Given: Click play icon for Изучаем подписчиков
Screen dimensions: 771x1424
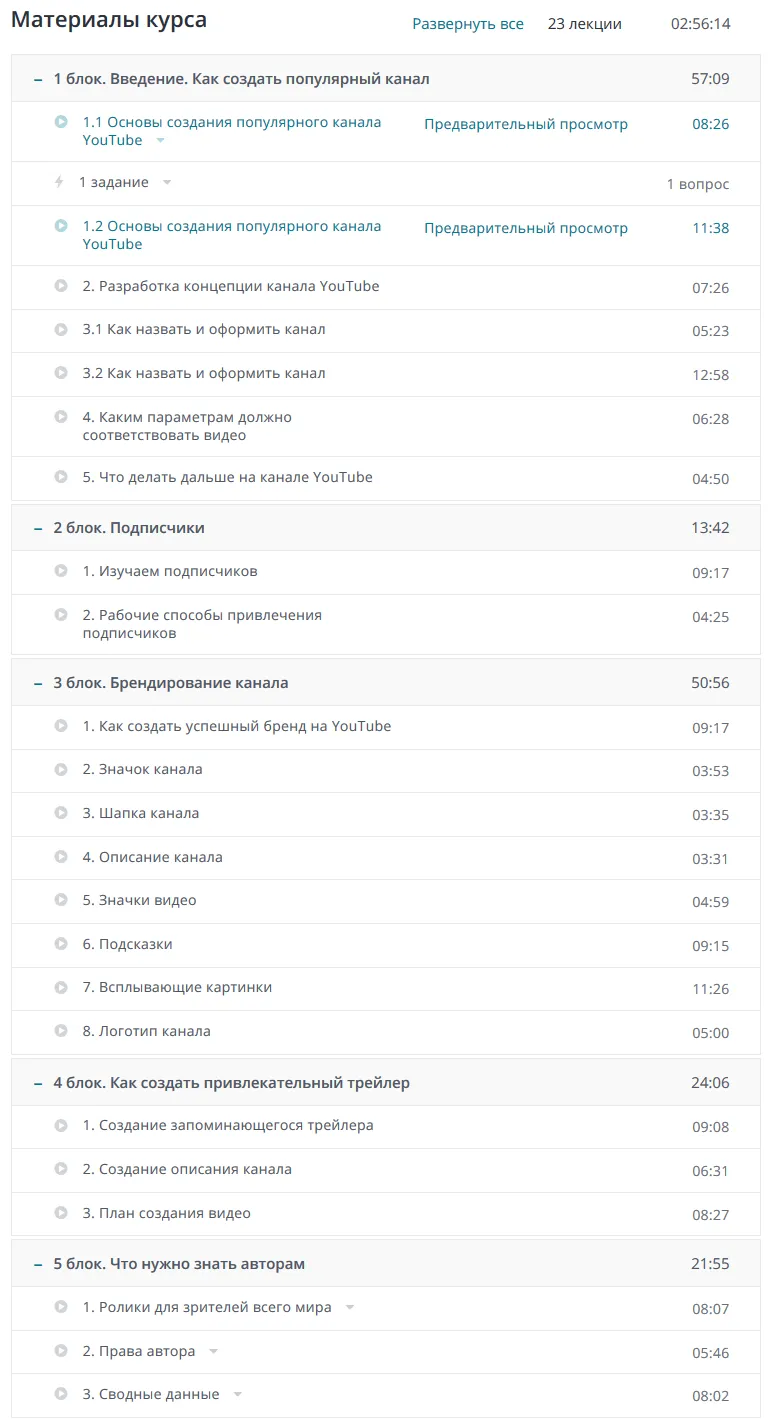Looking at the screenshot, I should pos(61,571).
